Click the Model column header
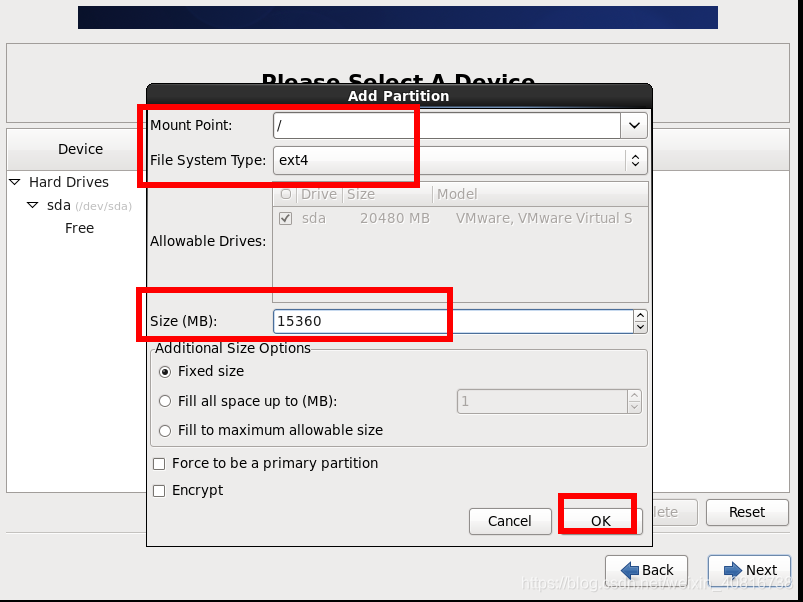 [541, 195]
